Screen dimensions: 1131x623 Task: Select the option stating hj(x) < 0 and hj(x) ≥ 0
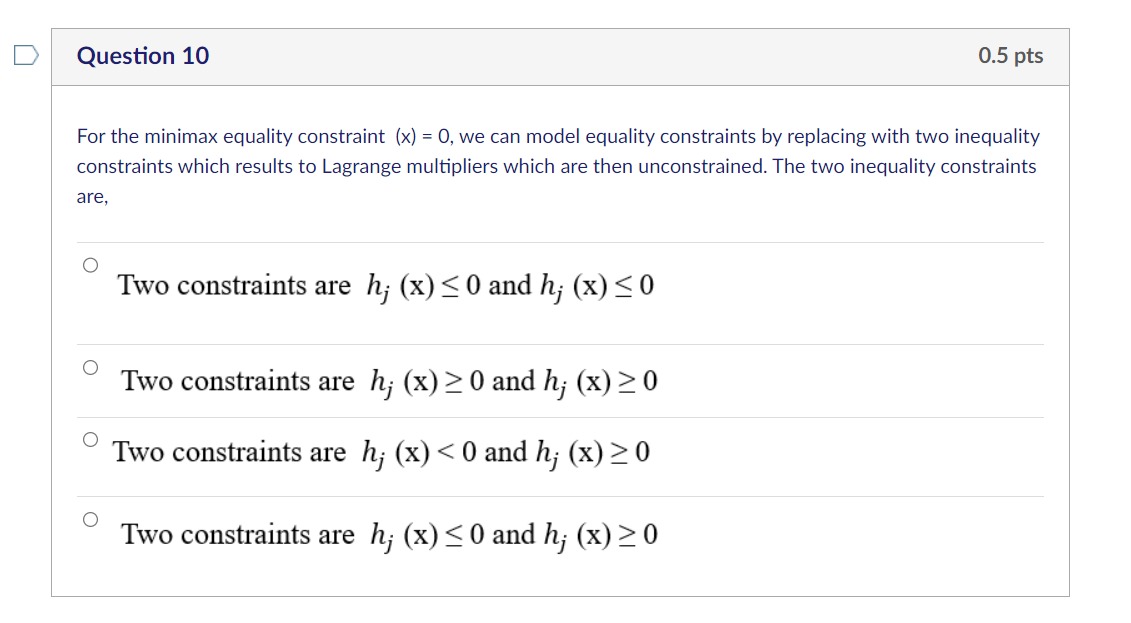(89, 438)
